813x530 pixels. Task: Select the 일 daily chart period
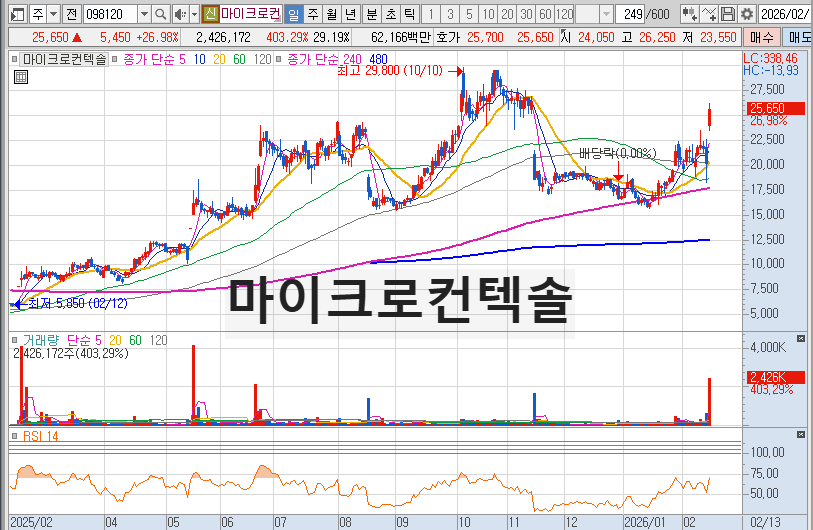(x=293, y=14)
